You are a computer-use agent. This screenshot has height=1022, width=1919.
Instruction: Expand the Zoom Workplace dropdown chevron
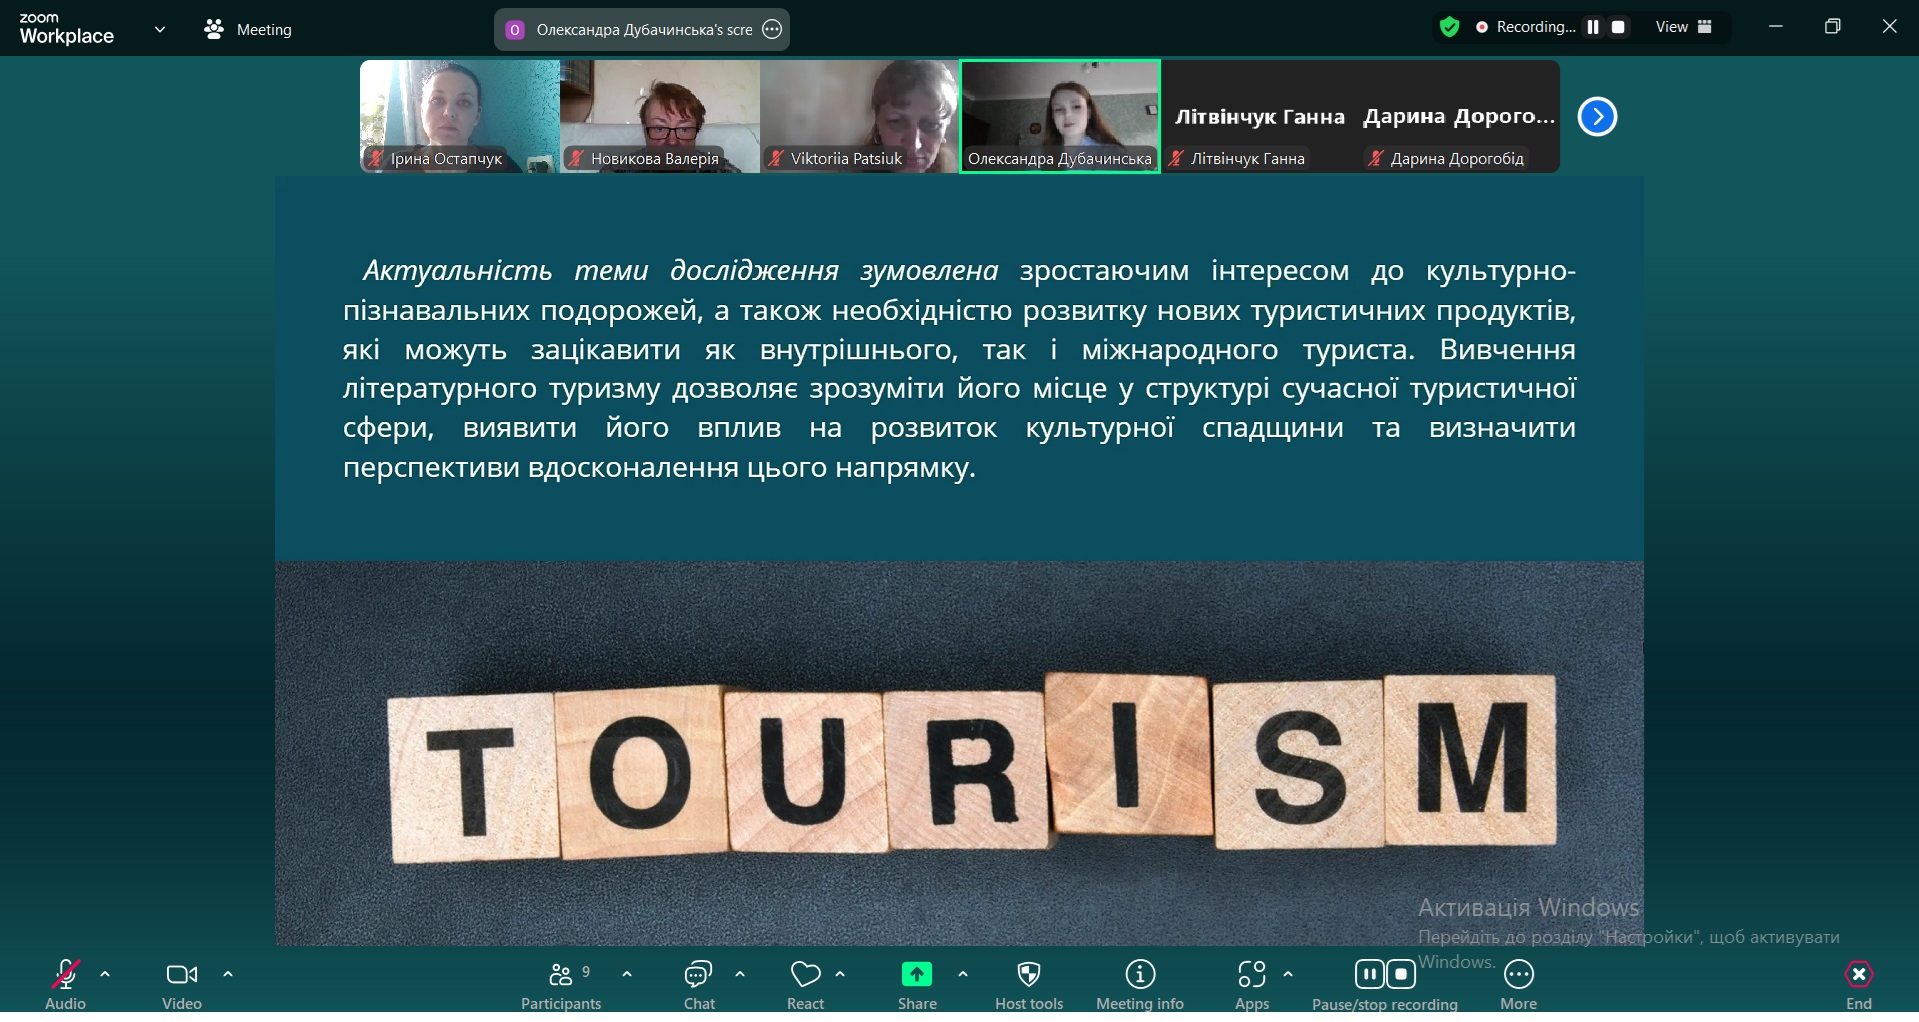[x=160, y=29]
